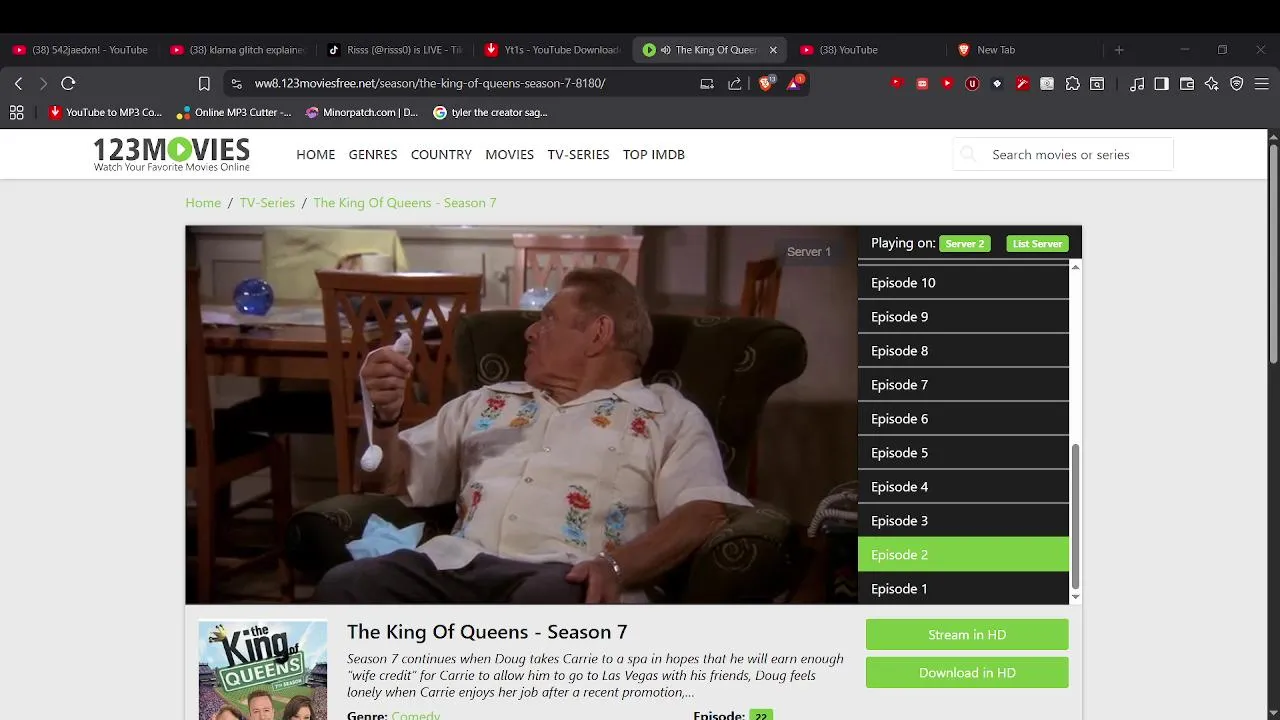Open Online MP3 Cutter bookmark
Viewport: 1280px width, 720px height.
(x=233, y=113)
